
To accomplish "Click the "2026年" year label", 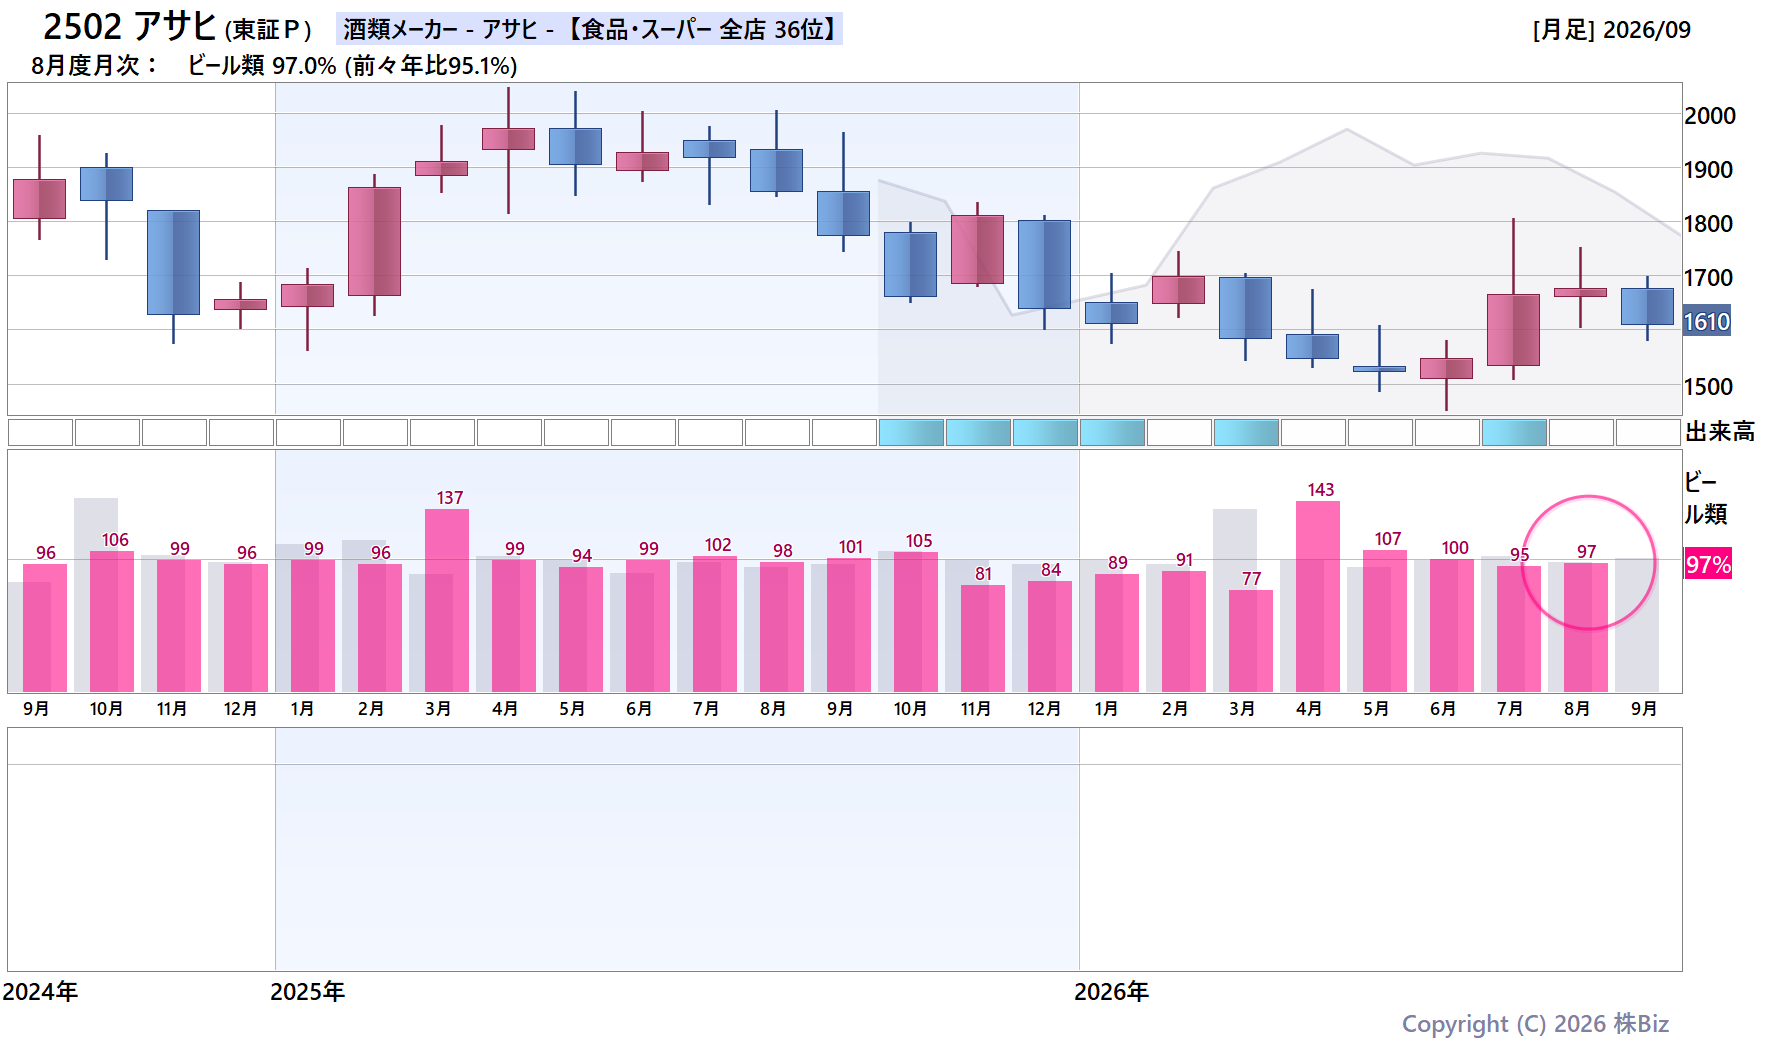I will [1112, 992].
